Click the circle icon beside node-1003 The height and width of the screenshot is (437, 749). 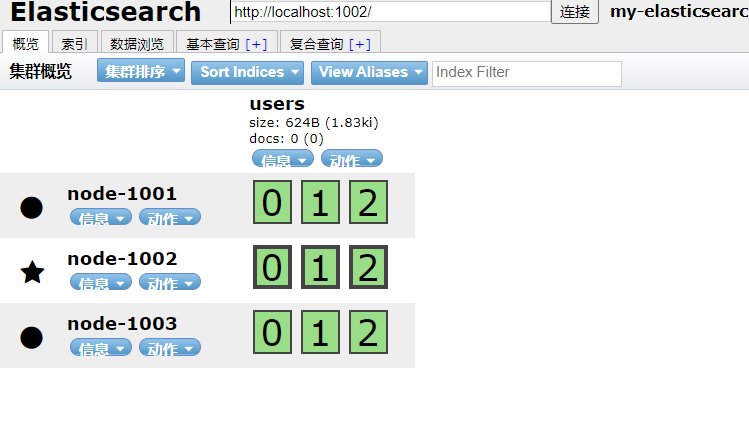[x=32, y=338]
